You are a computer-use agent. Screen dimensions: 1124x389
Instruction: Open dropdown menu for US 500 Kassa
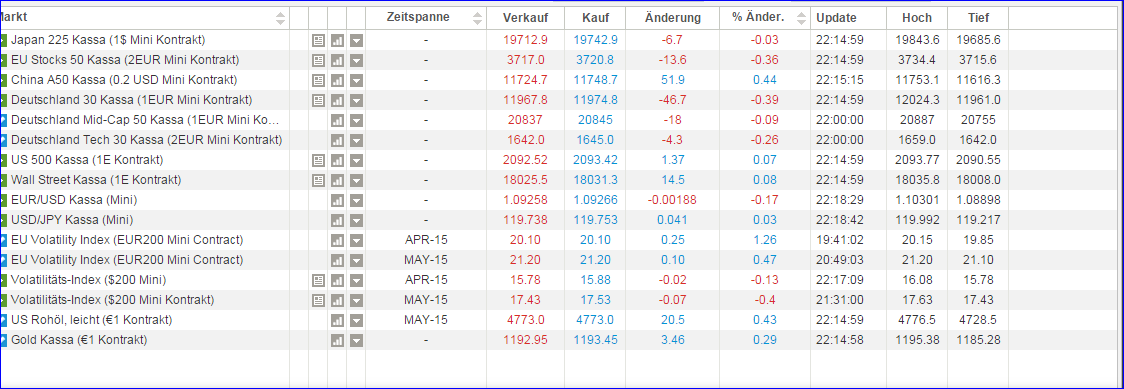tap(356, 160)
